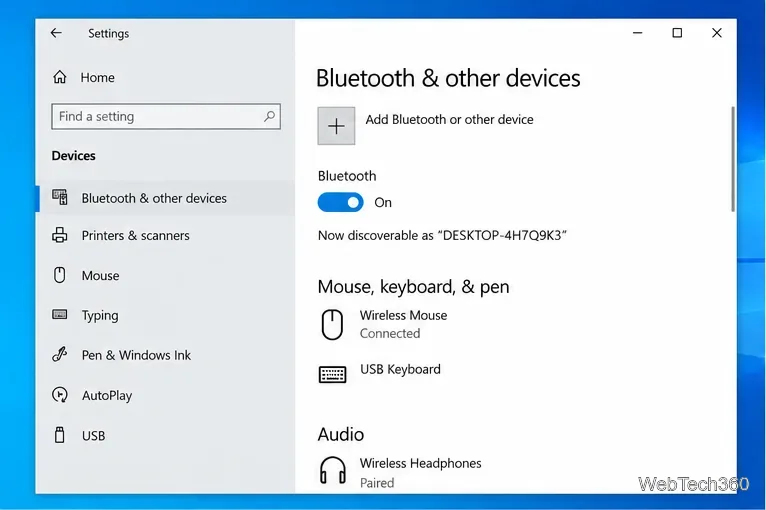Open AutoPlay settings

click(x=165, y=395)
